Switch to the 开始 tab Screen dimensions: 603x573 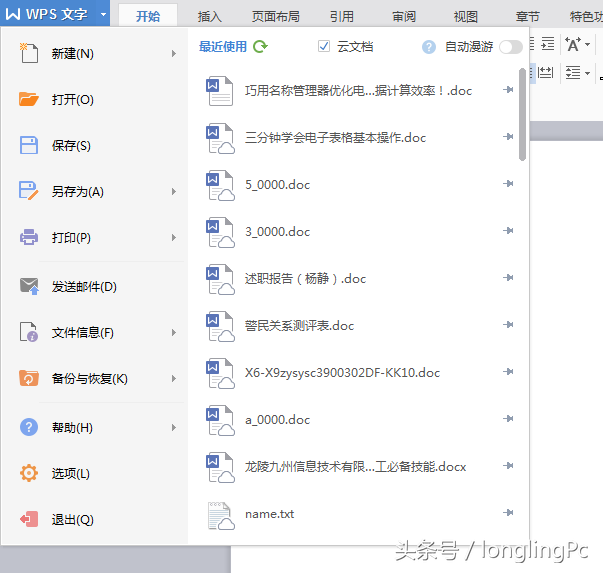pyautogui.click(x=148, y=16)
